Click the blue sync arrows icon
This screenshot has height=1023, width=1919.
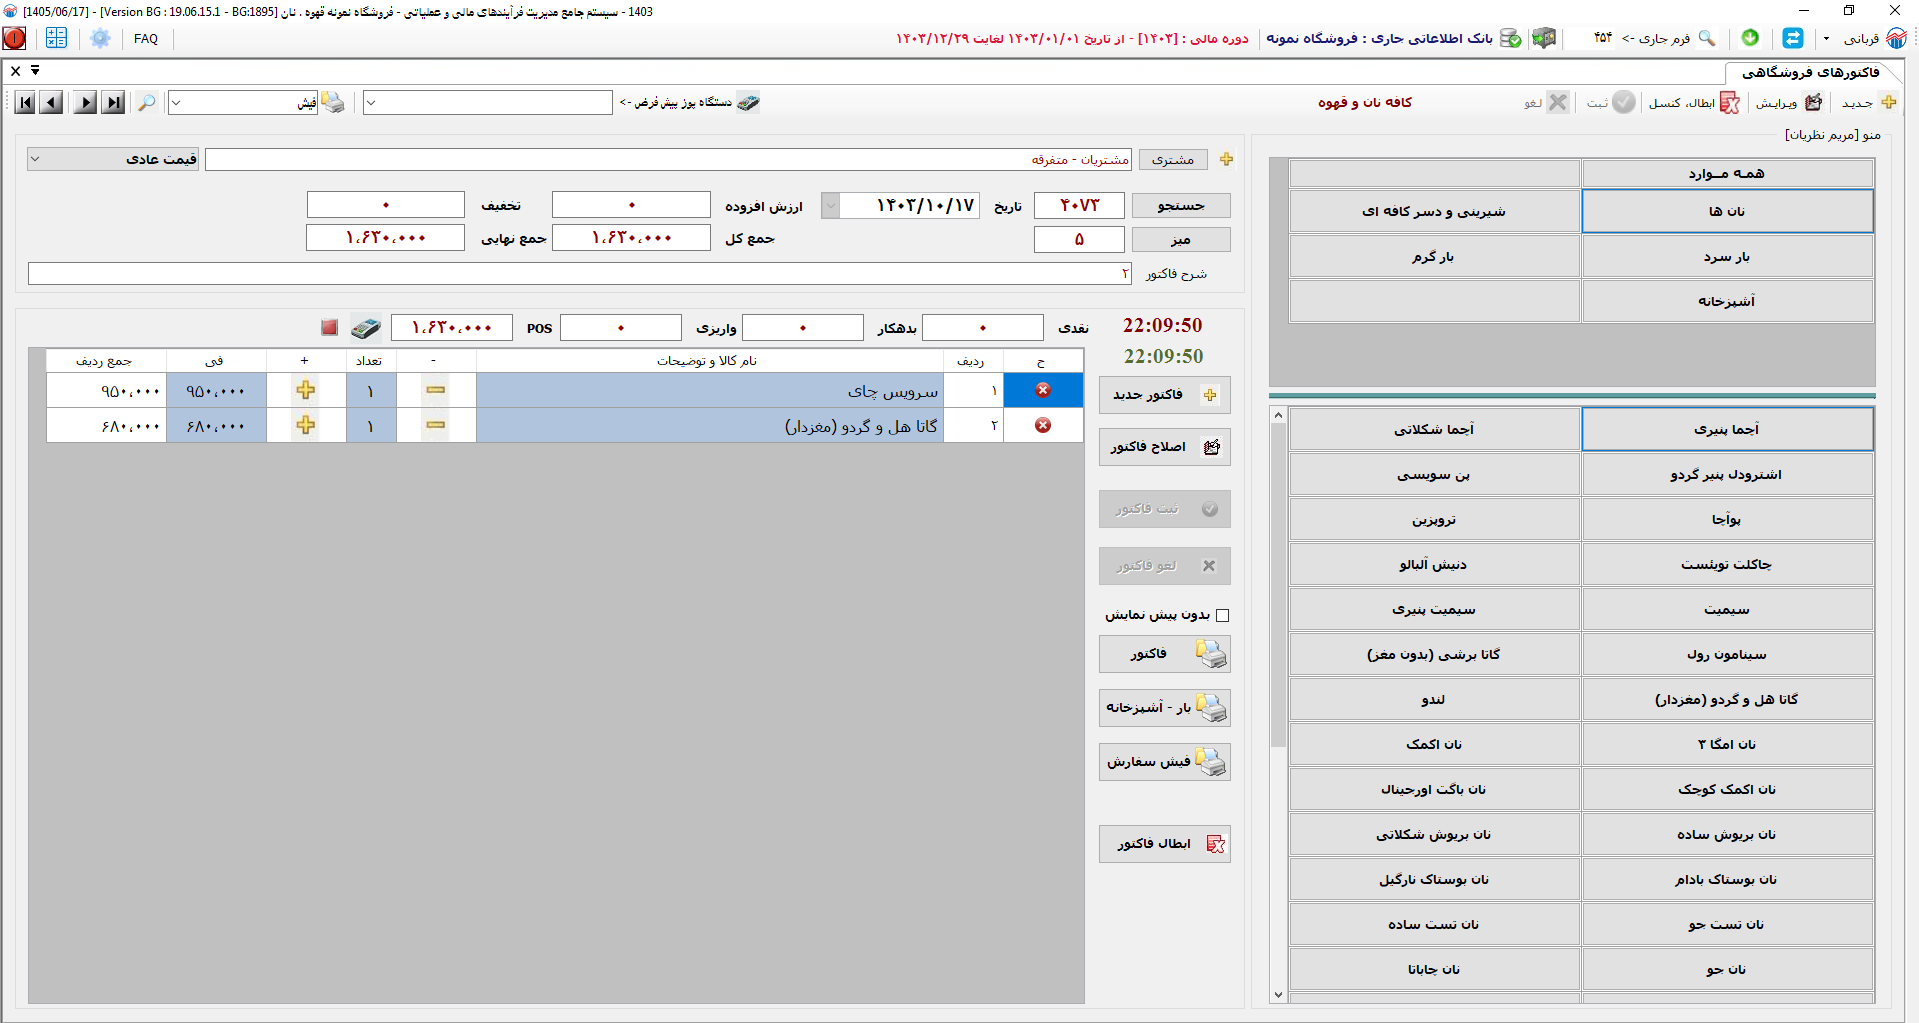point(1793,38)
